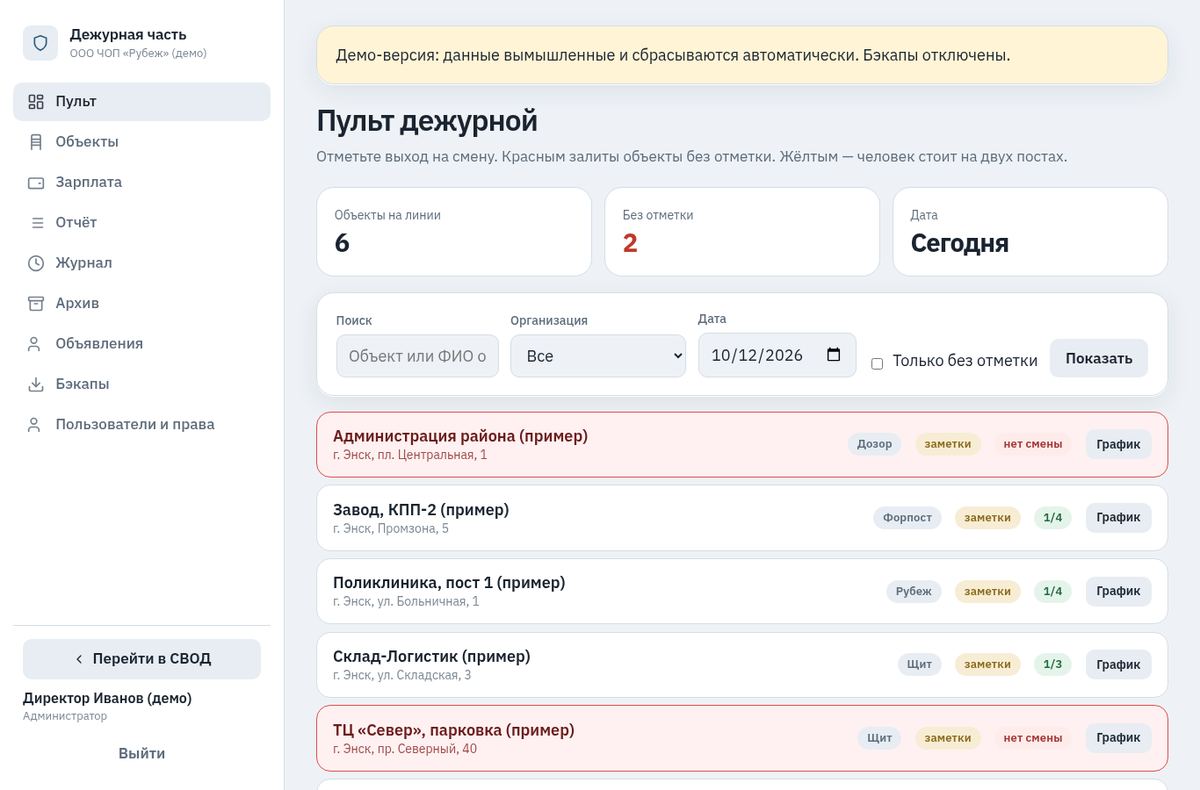Go to Архив section
1200x790 pixels.
(x=142, y=303)
